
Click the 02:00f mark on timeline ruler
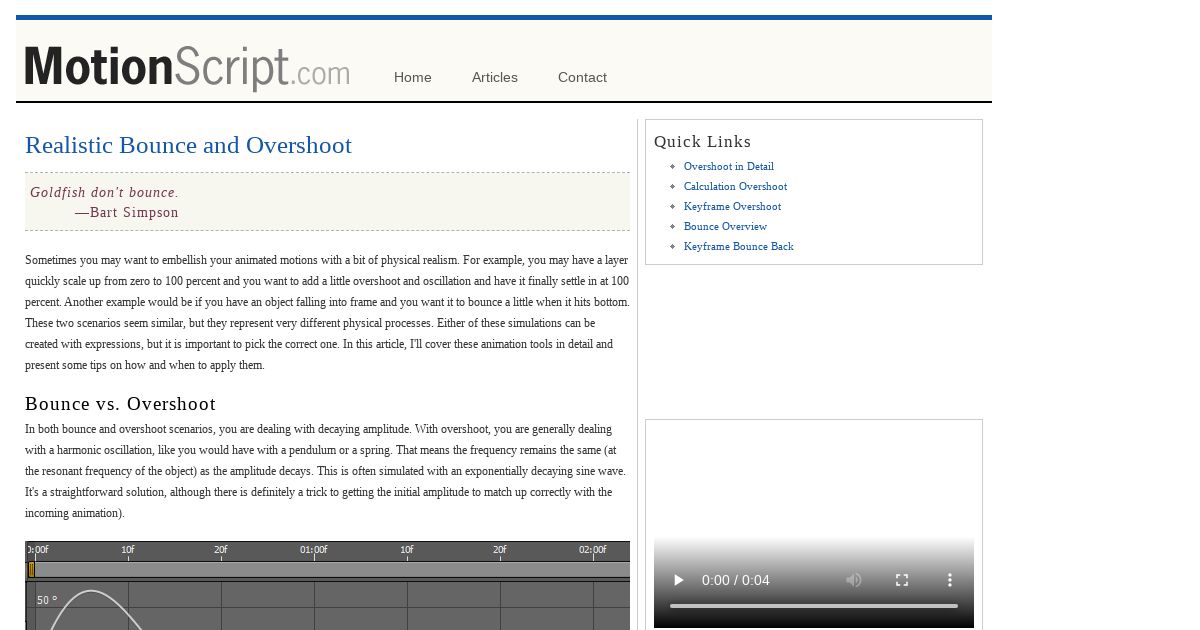coord(592,550)
